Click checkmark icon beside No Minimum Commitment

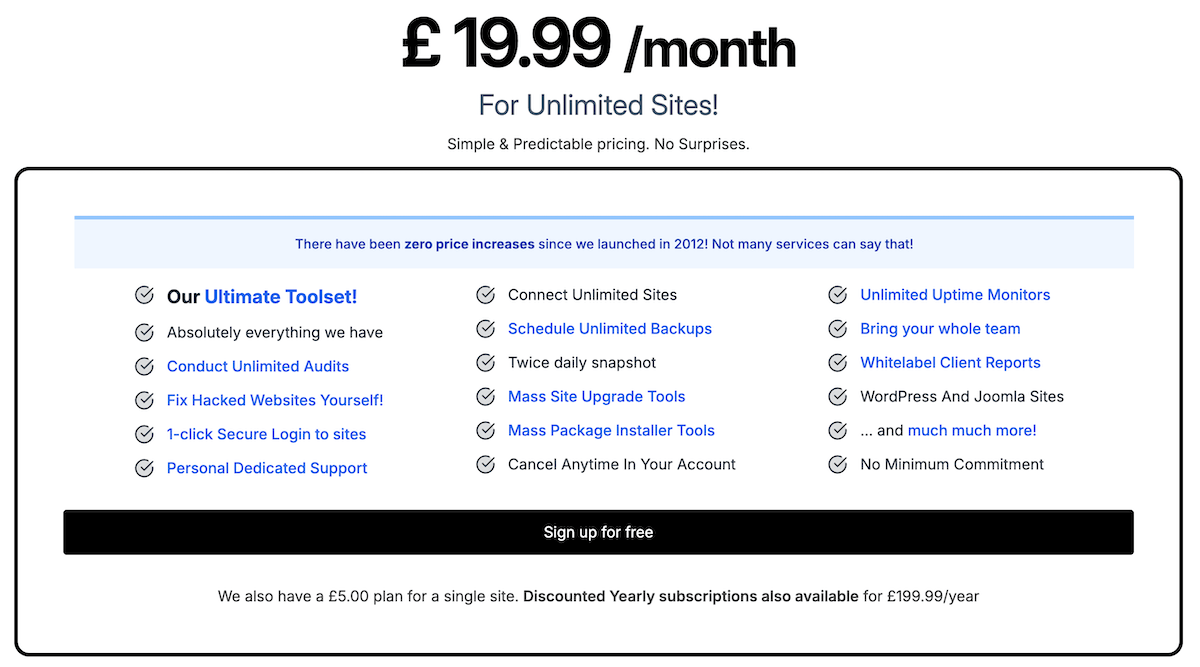[x=838, y=465]
